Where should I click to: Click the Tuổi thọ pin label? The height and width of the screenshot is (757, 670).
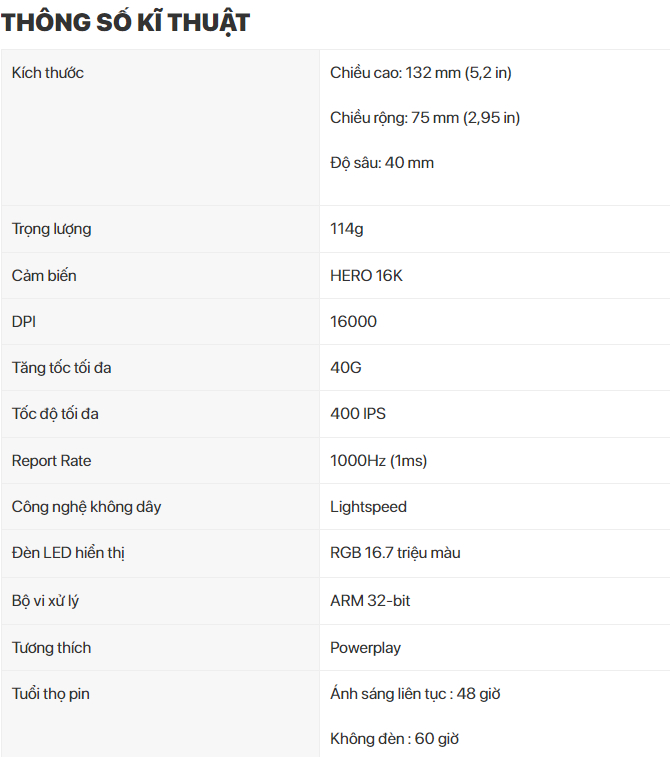(51, 693)
